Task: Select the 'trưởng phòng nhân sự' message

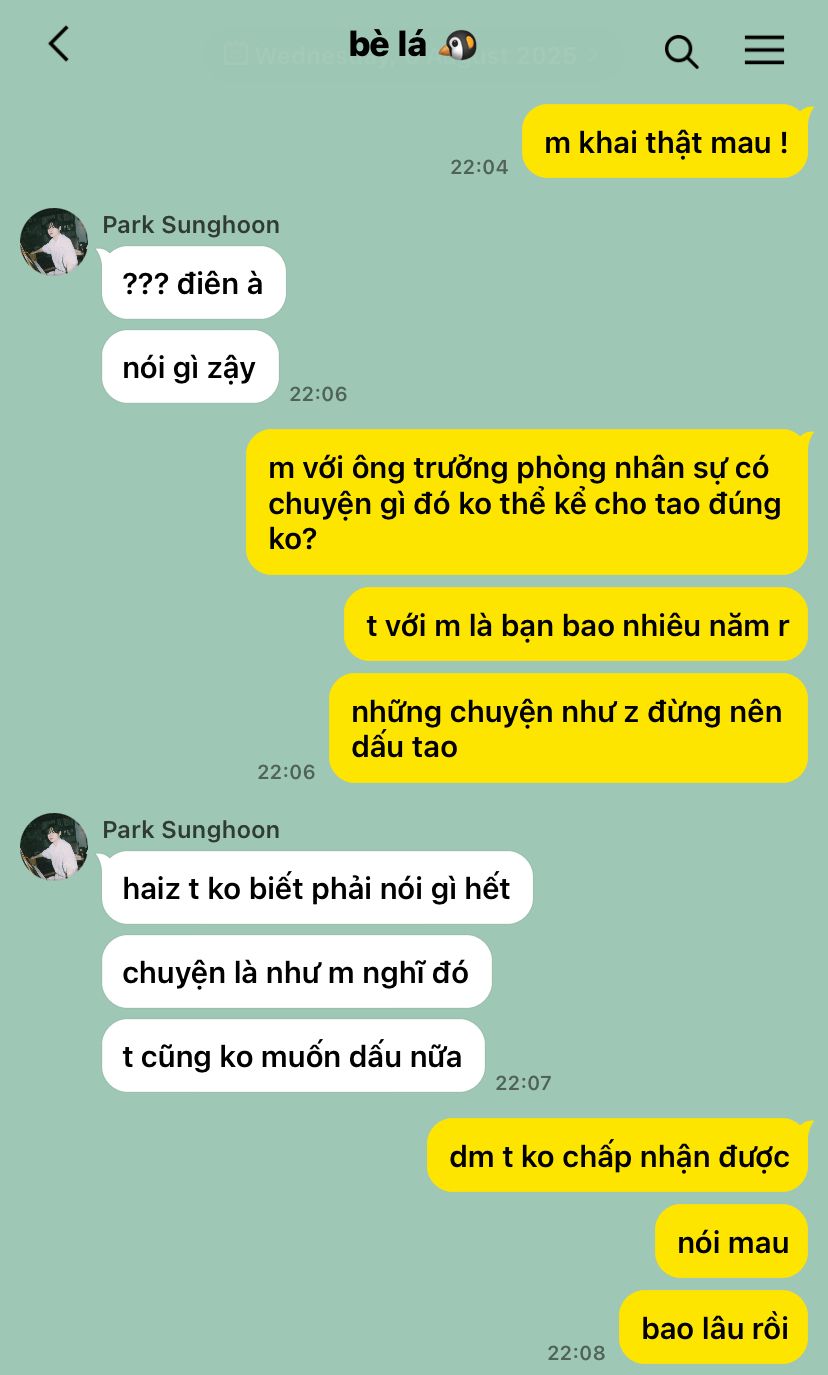Action: click(527, 502)
